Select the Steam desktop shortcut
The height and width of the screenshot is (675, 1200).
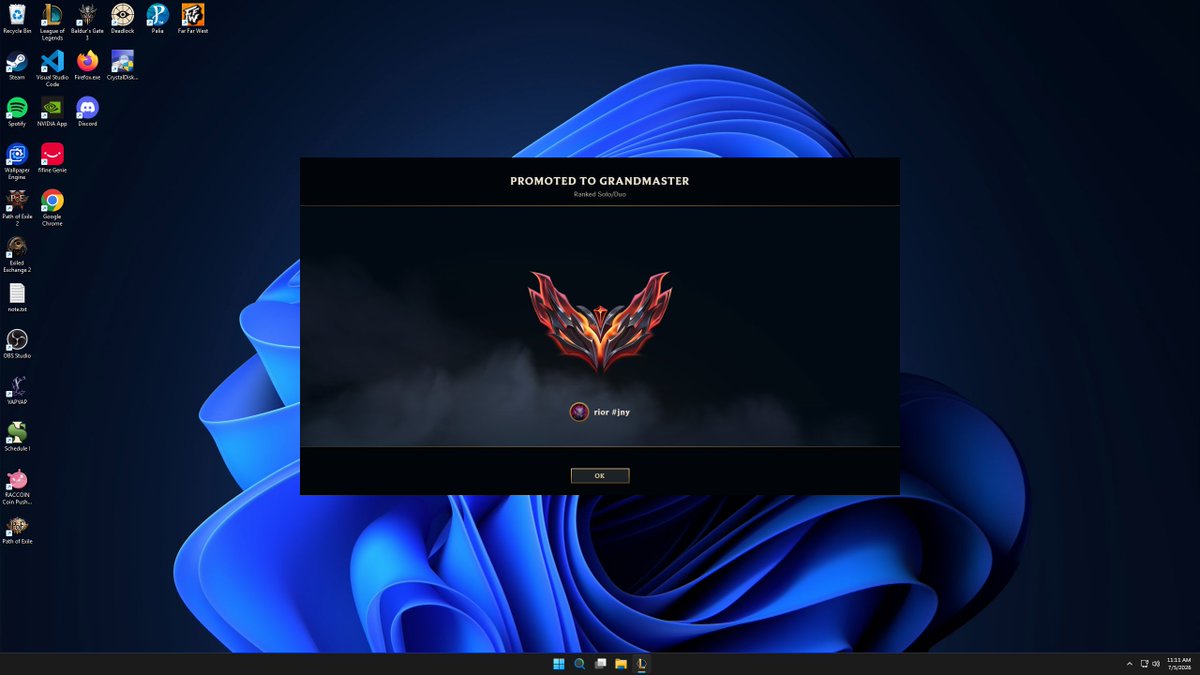(17, 65)
